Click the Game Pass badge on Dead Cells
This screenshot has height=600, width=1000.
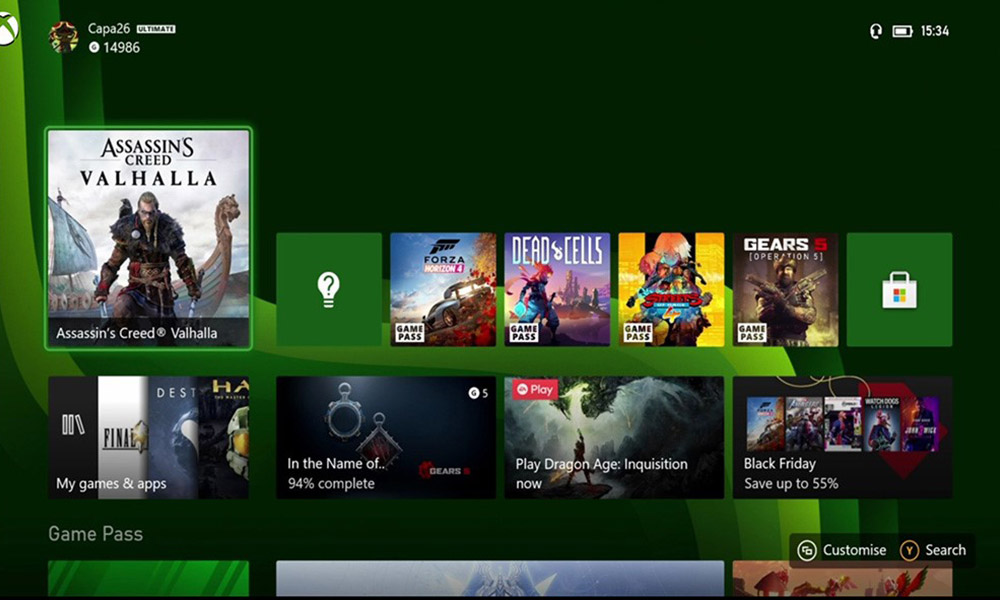tap(524, 333)
